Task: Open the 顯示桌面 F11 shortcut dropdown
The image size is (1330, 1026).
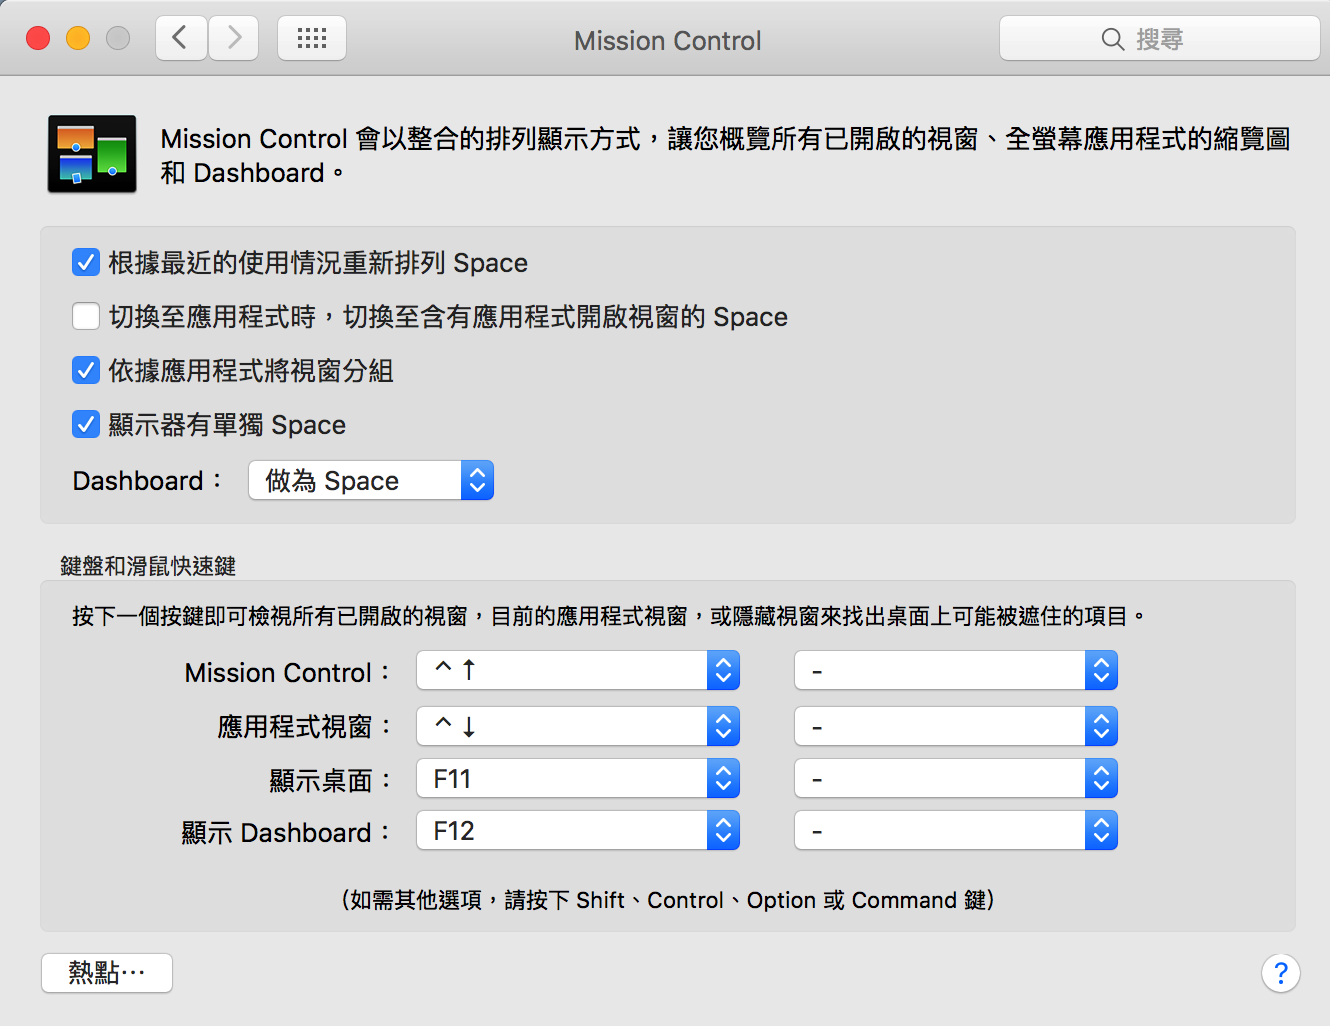Action: point(578,779)
